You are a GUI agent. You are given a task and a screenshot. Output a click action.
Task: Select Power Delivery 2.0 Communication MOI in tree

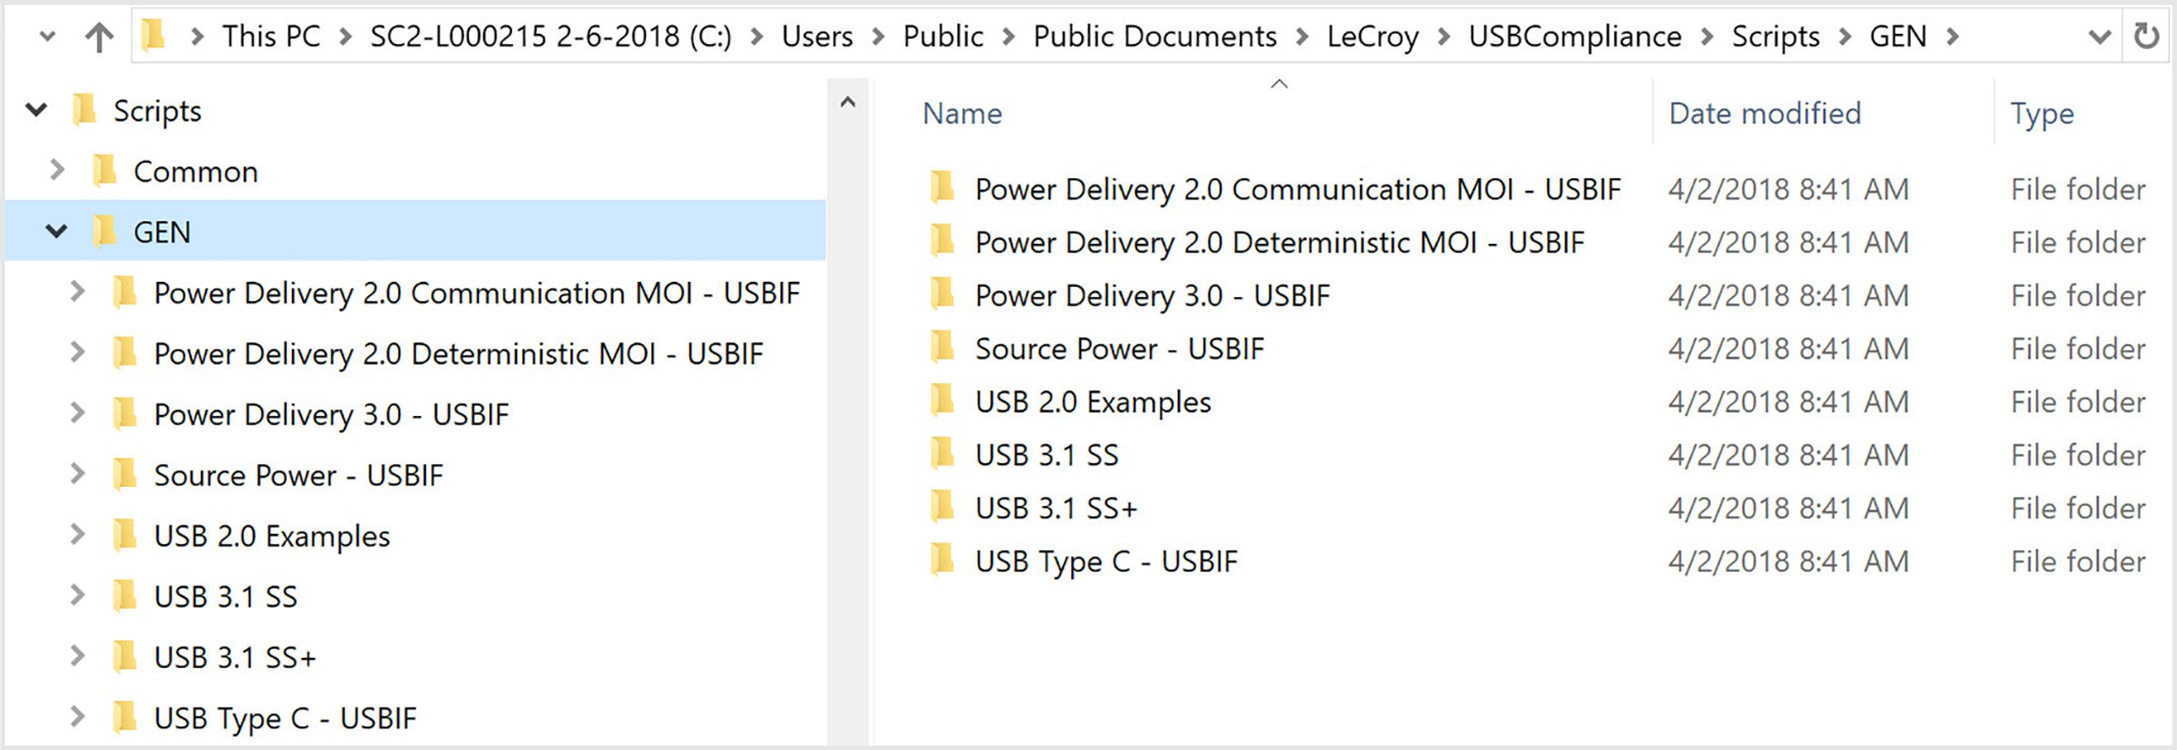(477, 293)
